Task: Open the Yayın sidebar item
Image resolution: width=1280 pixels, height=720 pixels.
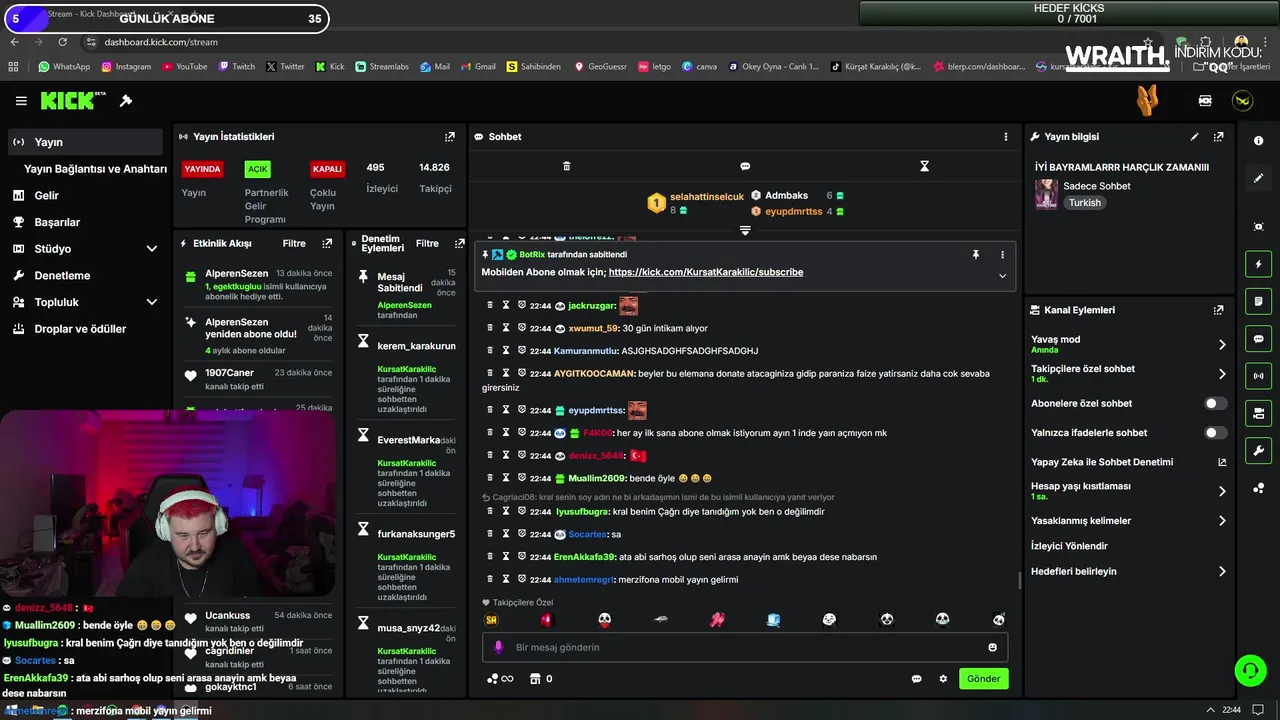Action: point(85,142)
